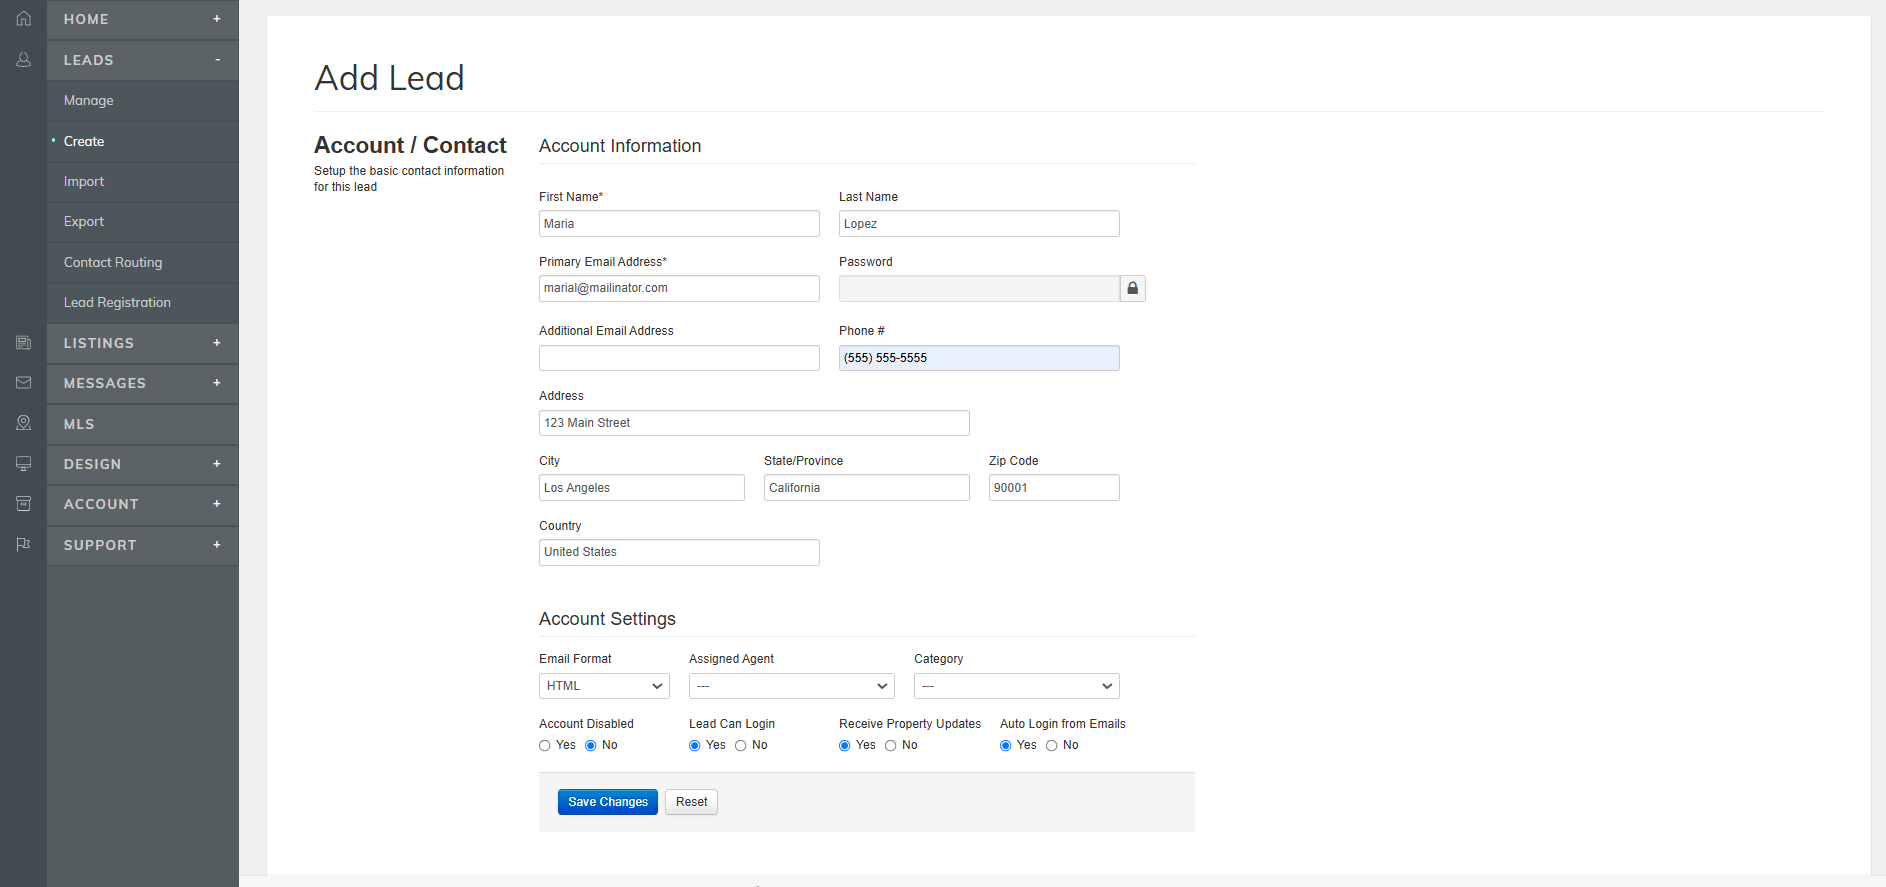Open the Email Format dropdown
The width and height of the screenshot is (1886, 887).
(604, 686)
